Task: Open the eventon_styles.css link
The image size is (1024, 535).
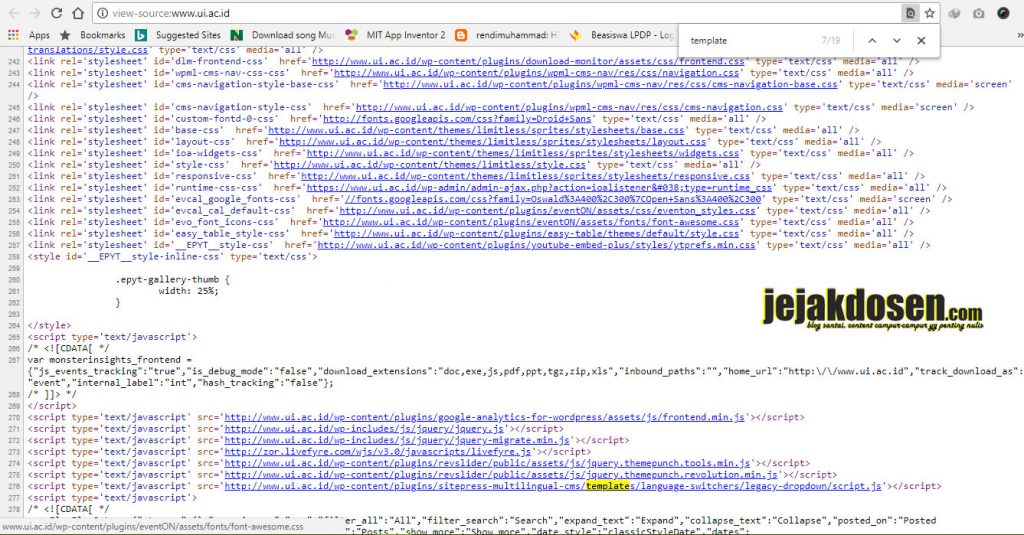Action: [547, 210]
